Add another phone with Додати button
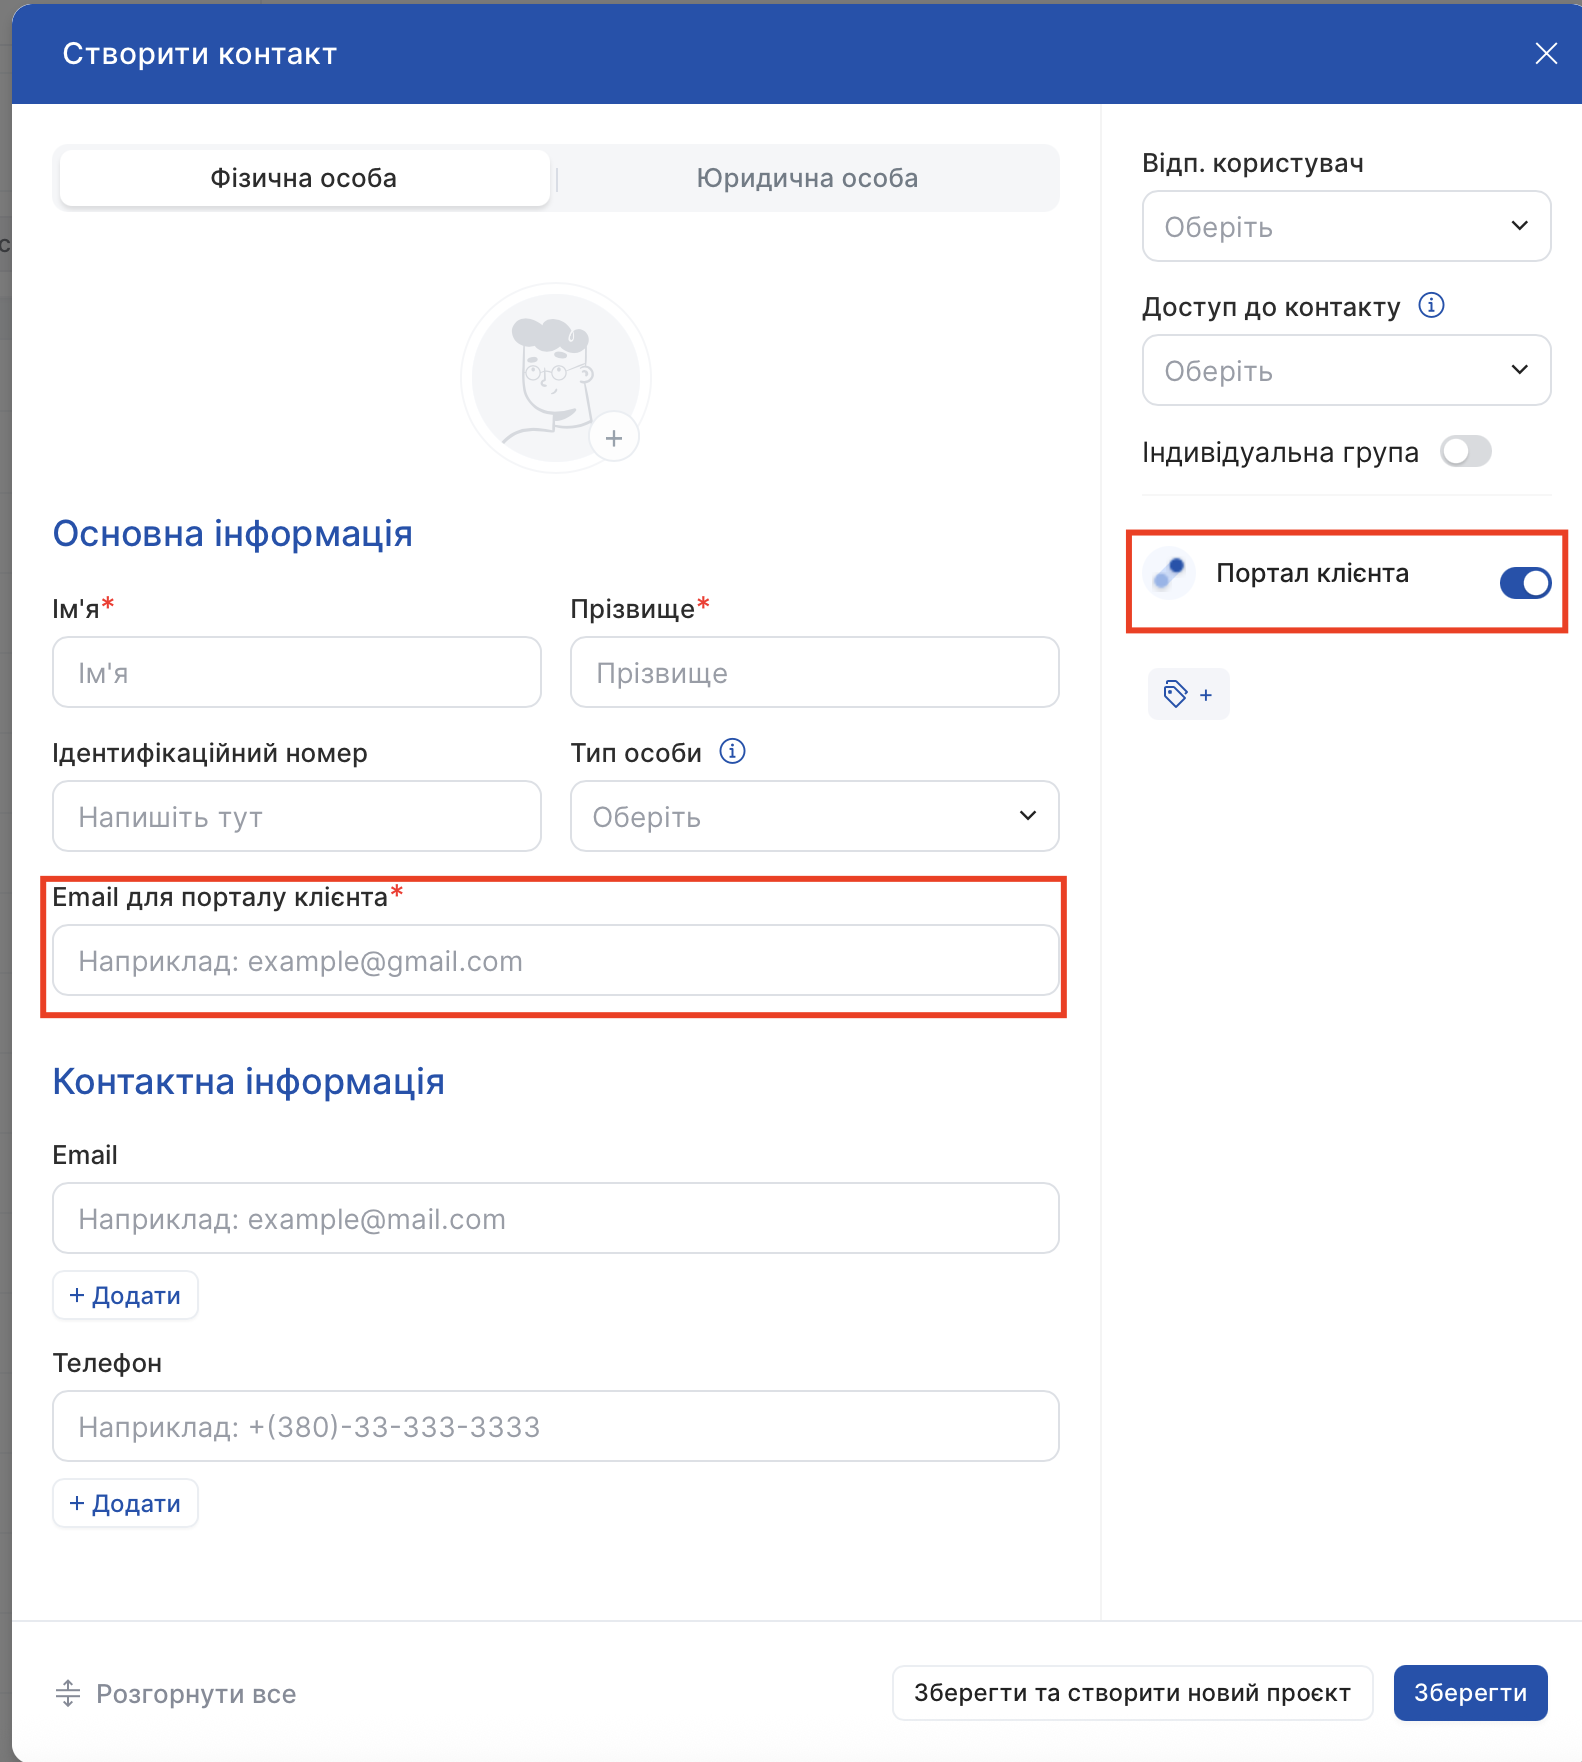This screenshot has height=1762, width=1582. (x=125, y=1503)
